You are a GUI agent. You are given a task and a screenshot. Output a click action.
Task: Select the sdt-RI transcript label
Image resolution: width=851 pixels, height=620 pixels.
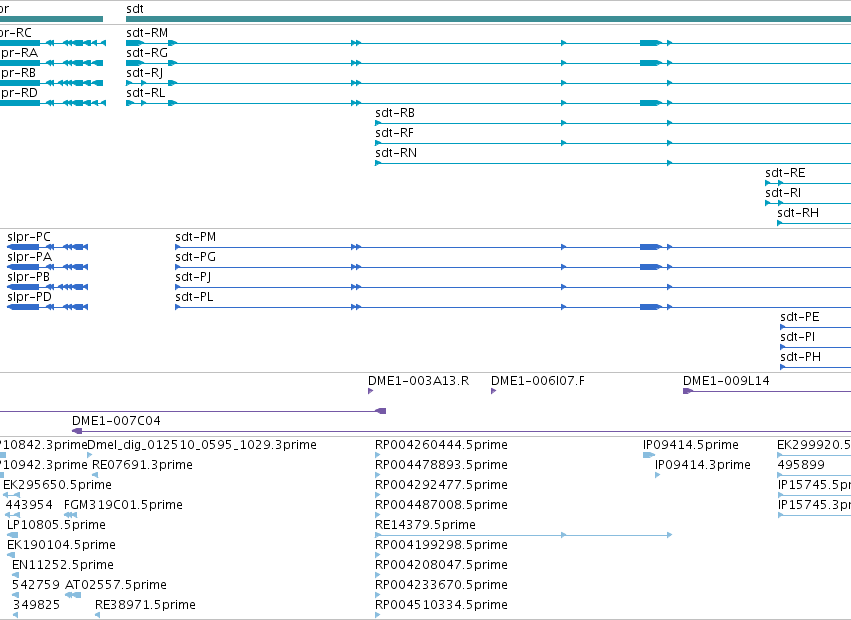783,193
